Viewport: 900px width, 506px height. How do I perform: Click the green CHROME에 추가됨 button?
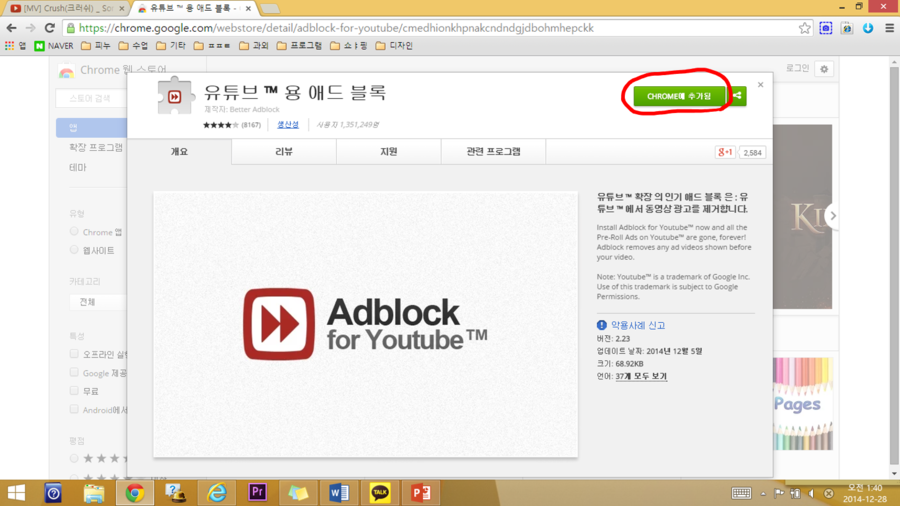tap(680, 96)
